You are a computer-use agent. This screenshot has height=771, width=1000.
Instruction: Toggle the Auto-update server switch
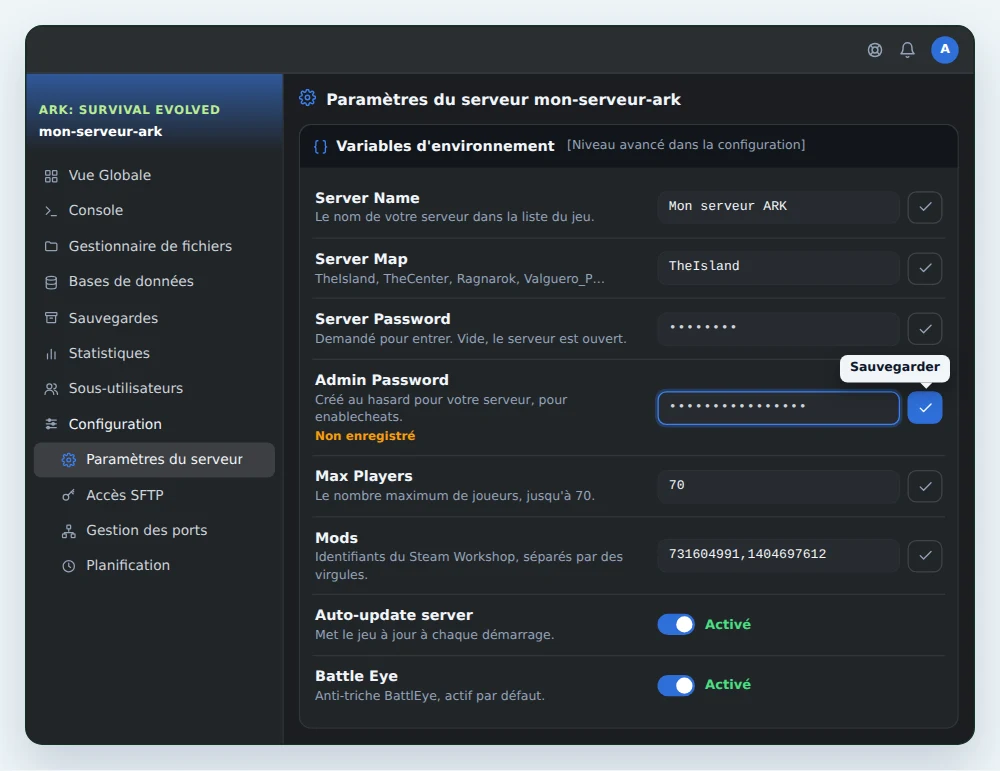point(676,624)
